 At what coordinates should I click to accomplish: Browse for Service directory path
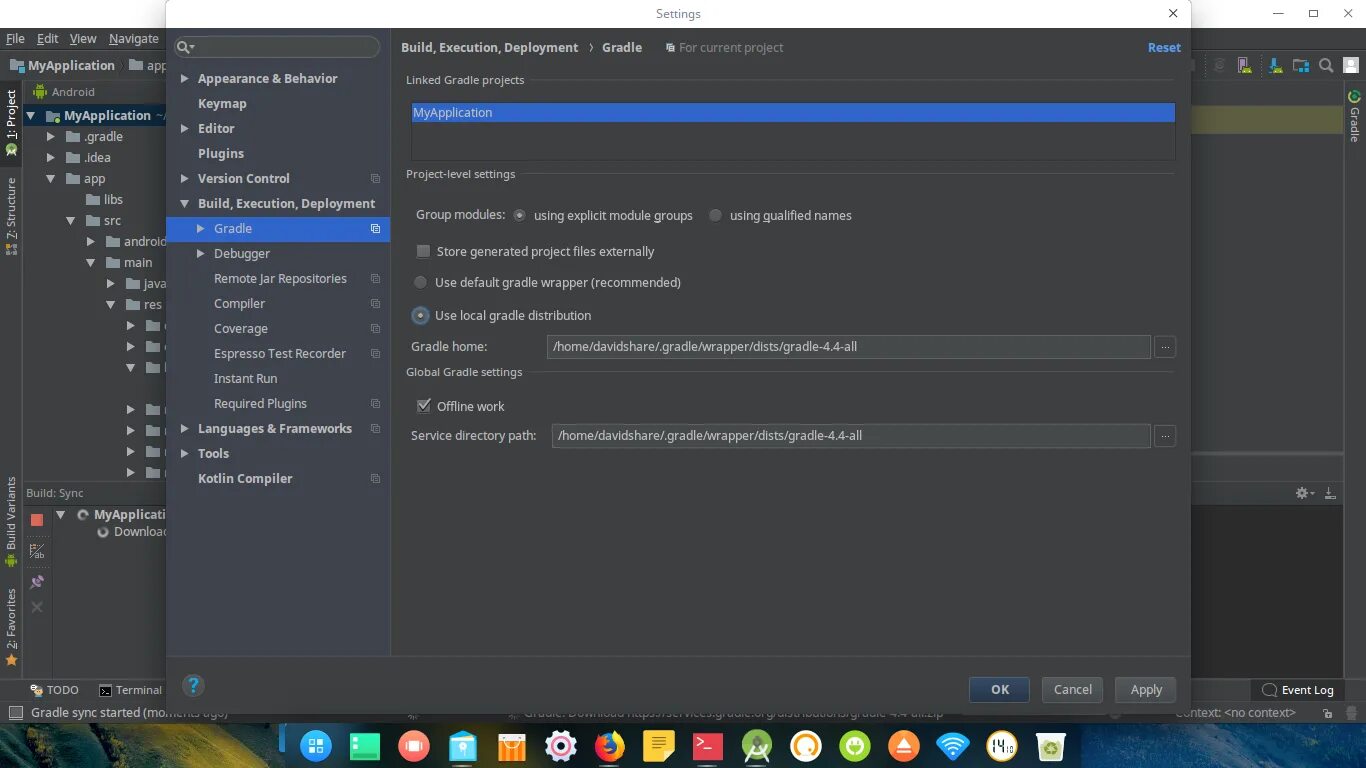click(x=1164, y=436)
